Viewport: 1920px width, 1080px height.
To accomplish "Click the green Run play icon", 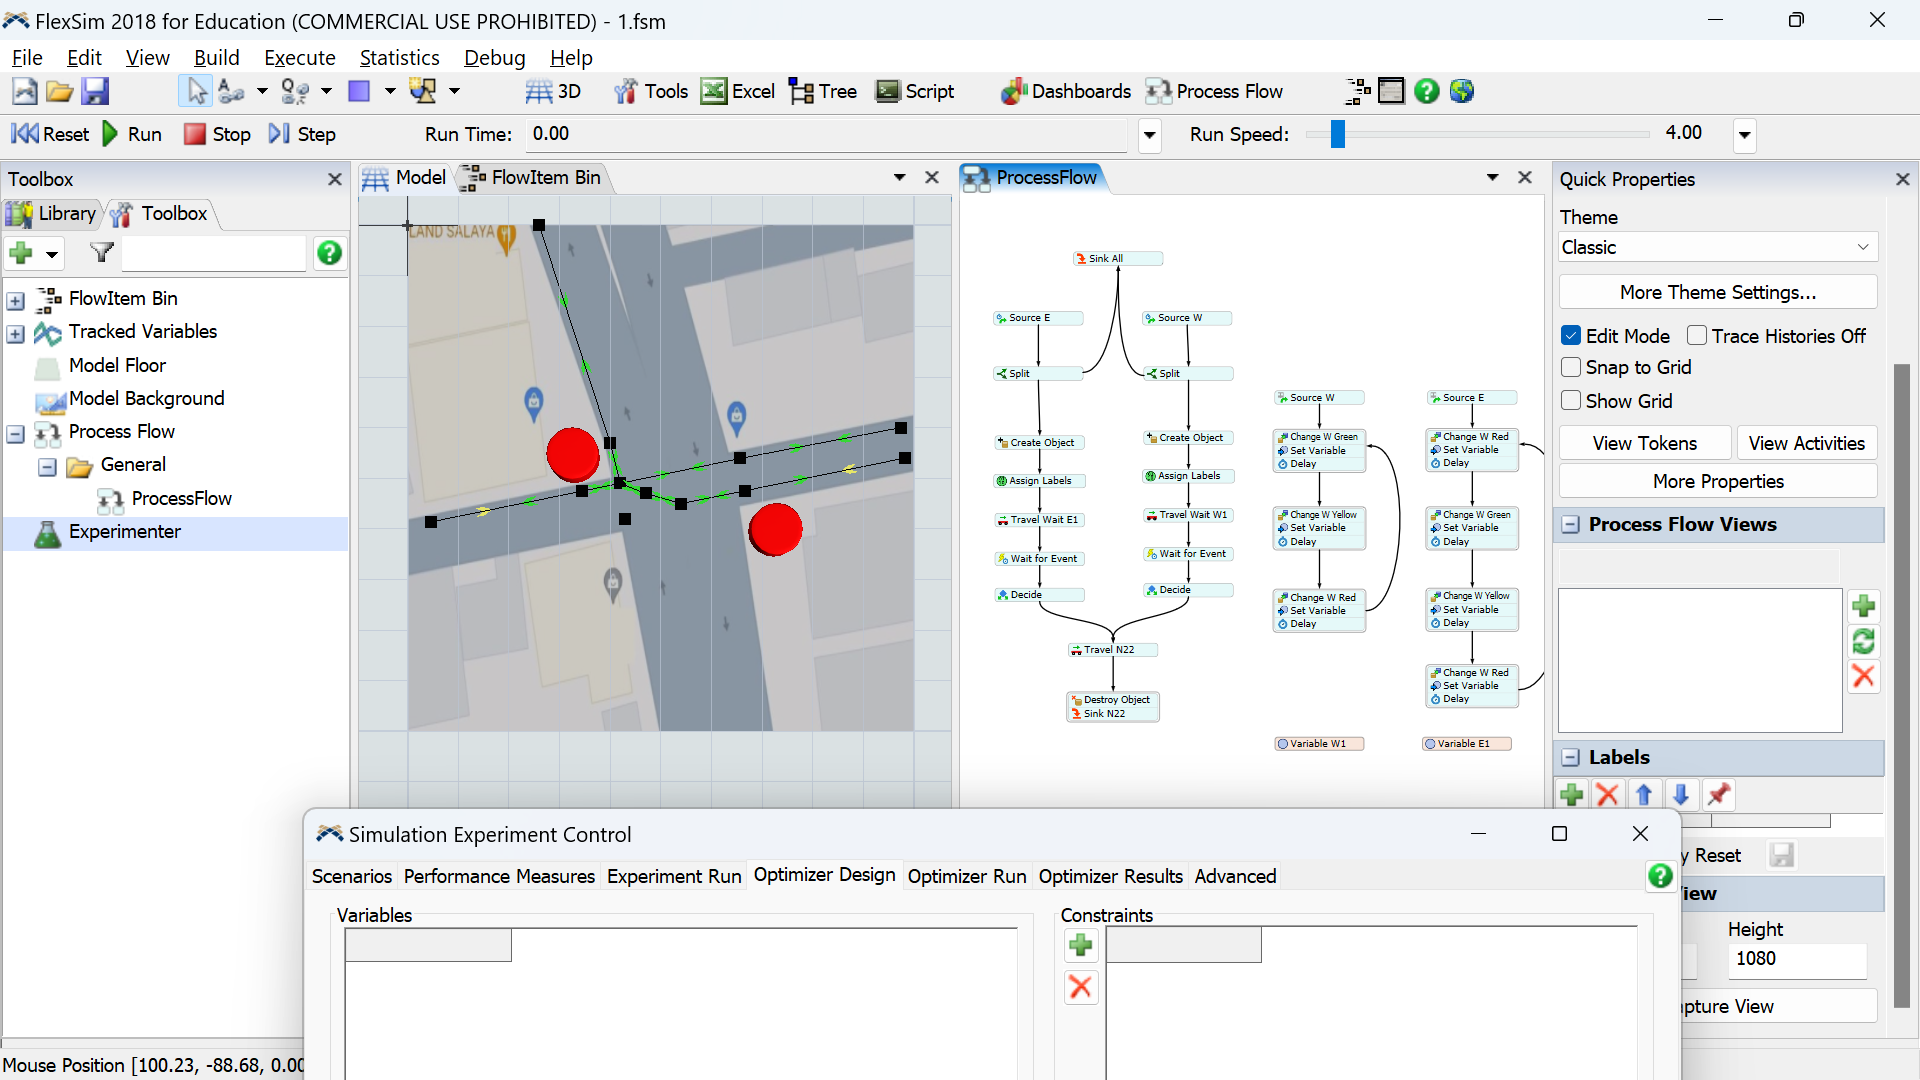I will [111, 134].
